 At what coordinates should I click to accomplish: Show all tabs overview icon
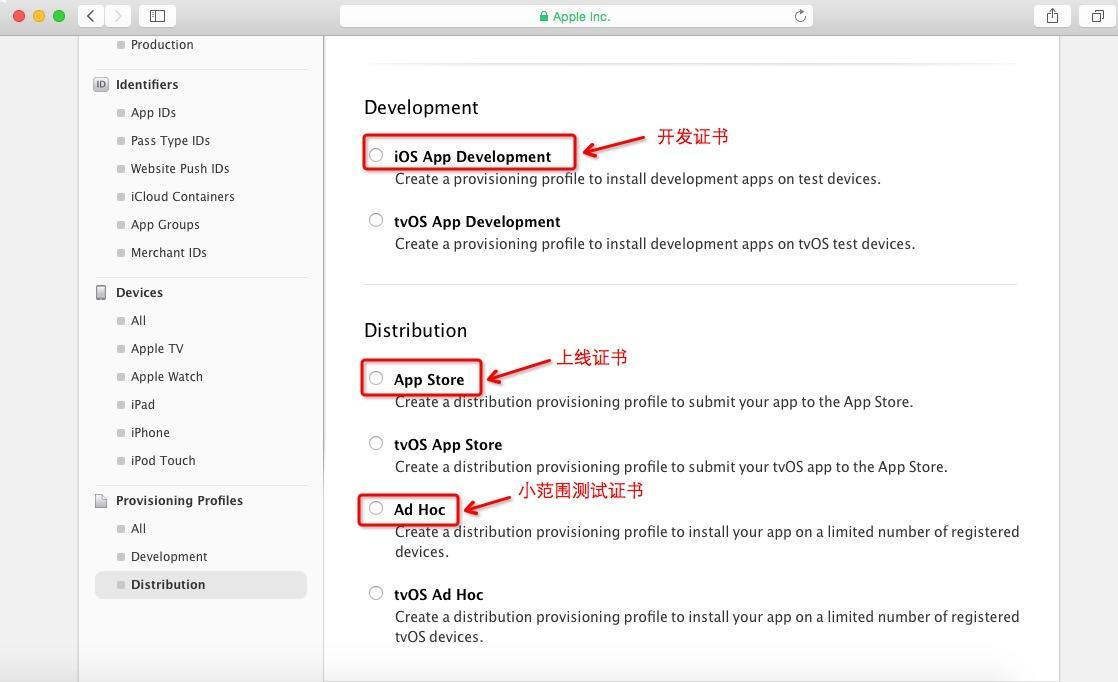1097,16
